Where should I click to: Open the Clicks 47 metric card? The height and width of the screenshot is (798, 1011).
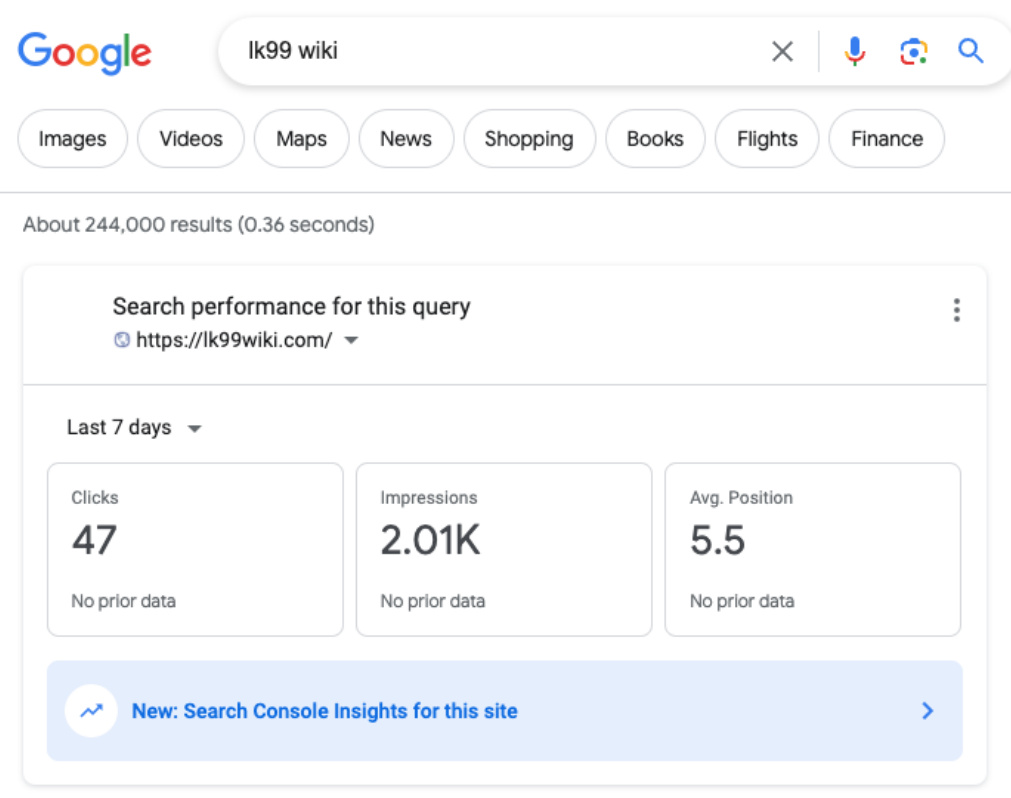(x=195, y=549)
